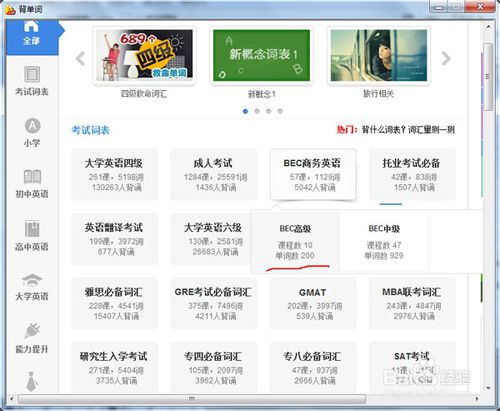This screenshot has height=411, width=500.
Task: Open the 大学英语六级 word list card
Action: tap(211, 239)
